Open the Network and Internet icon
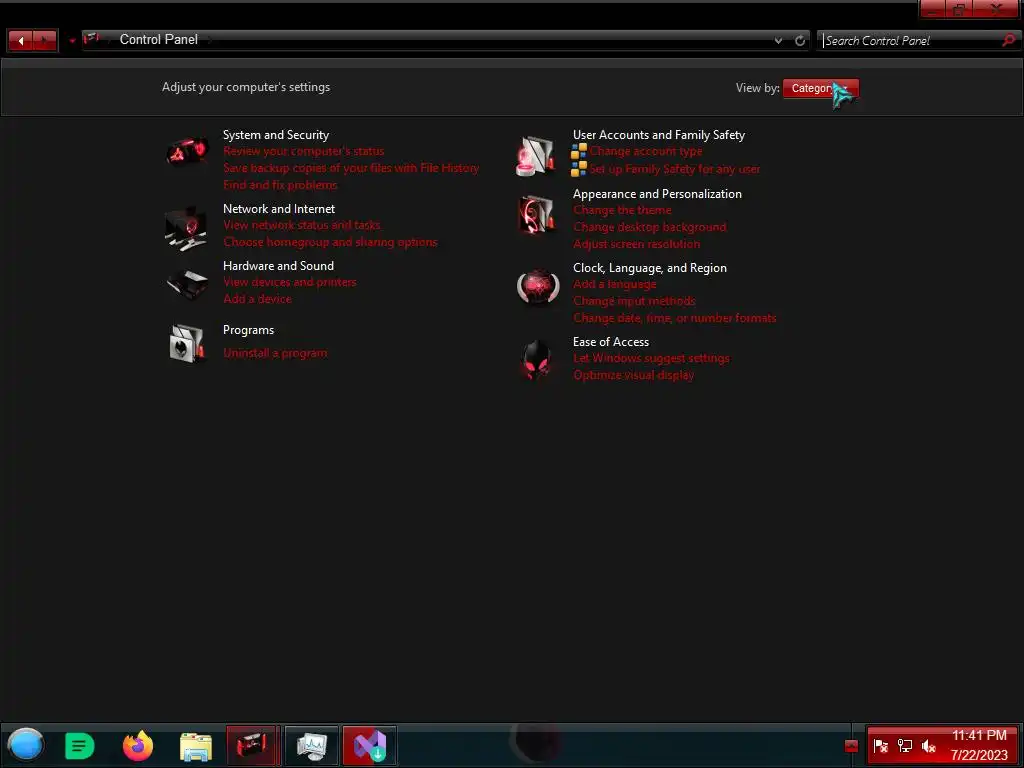The width and height of the screenshot is (1024, 768). coord(186,229)
